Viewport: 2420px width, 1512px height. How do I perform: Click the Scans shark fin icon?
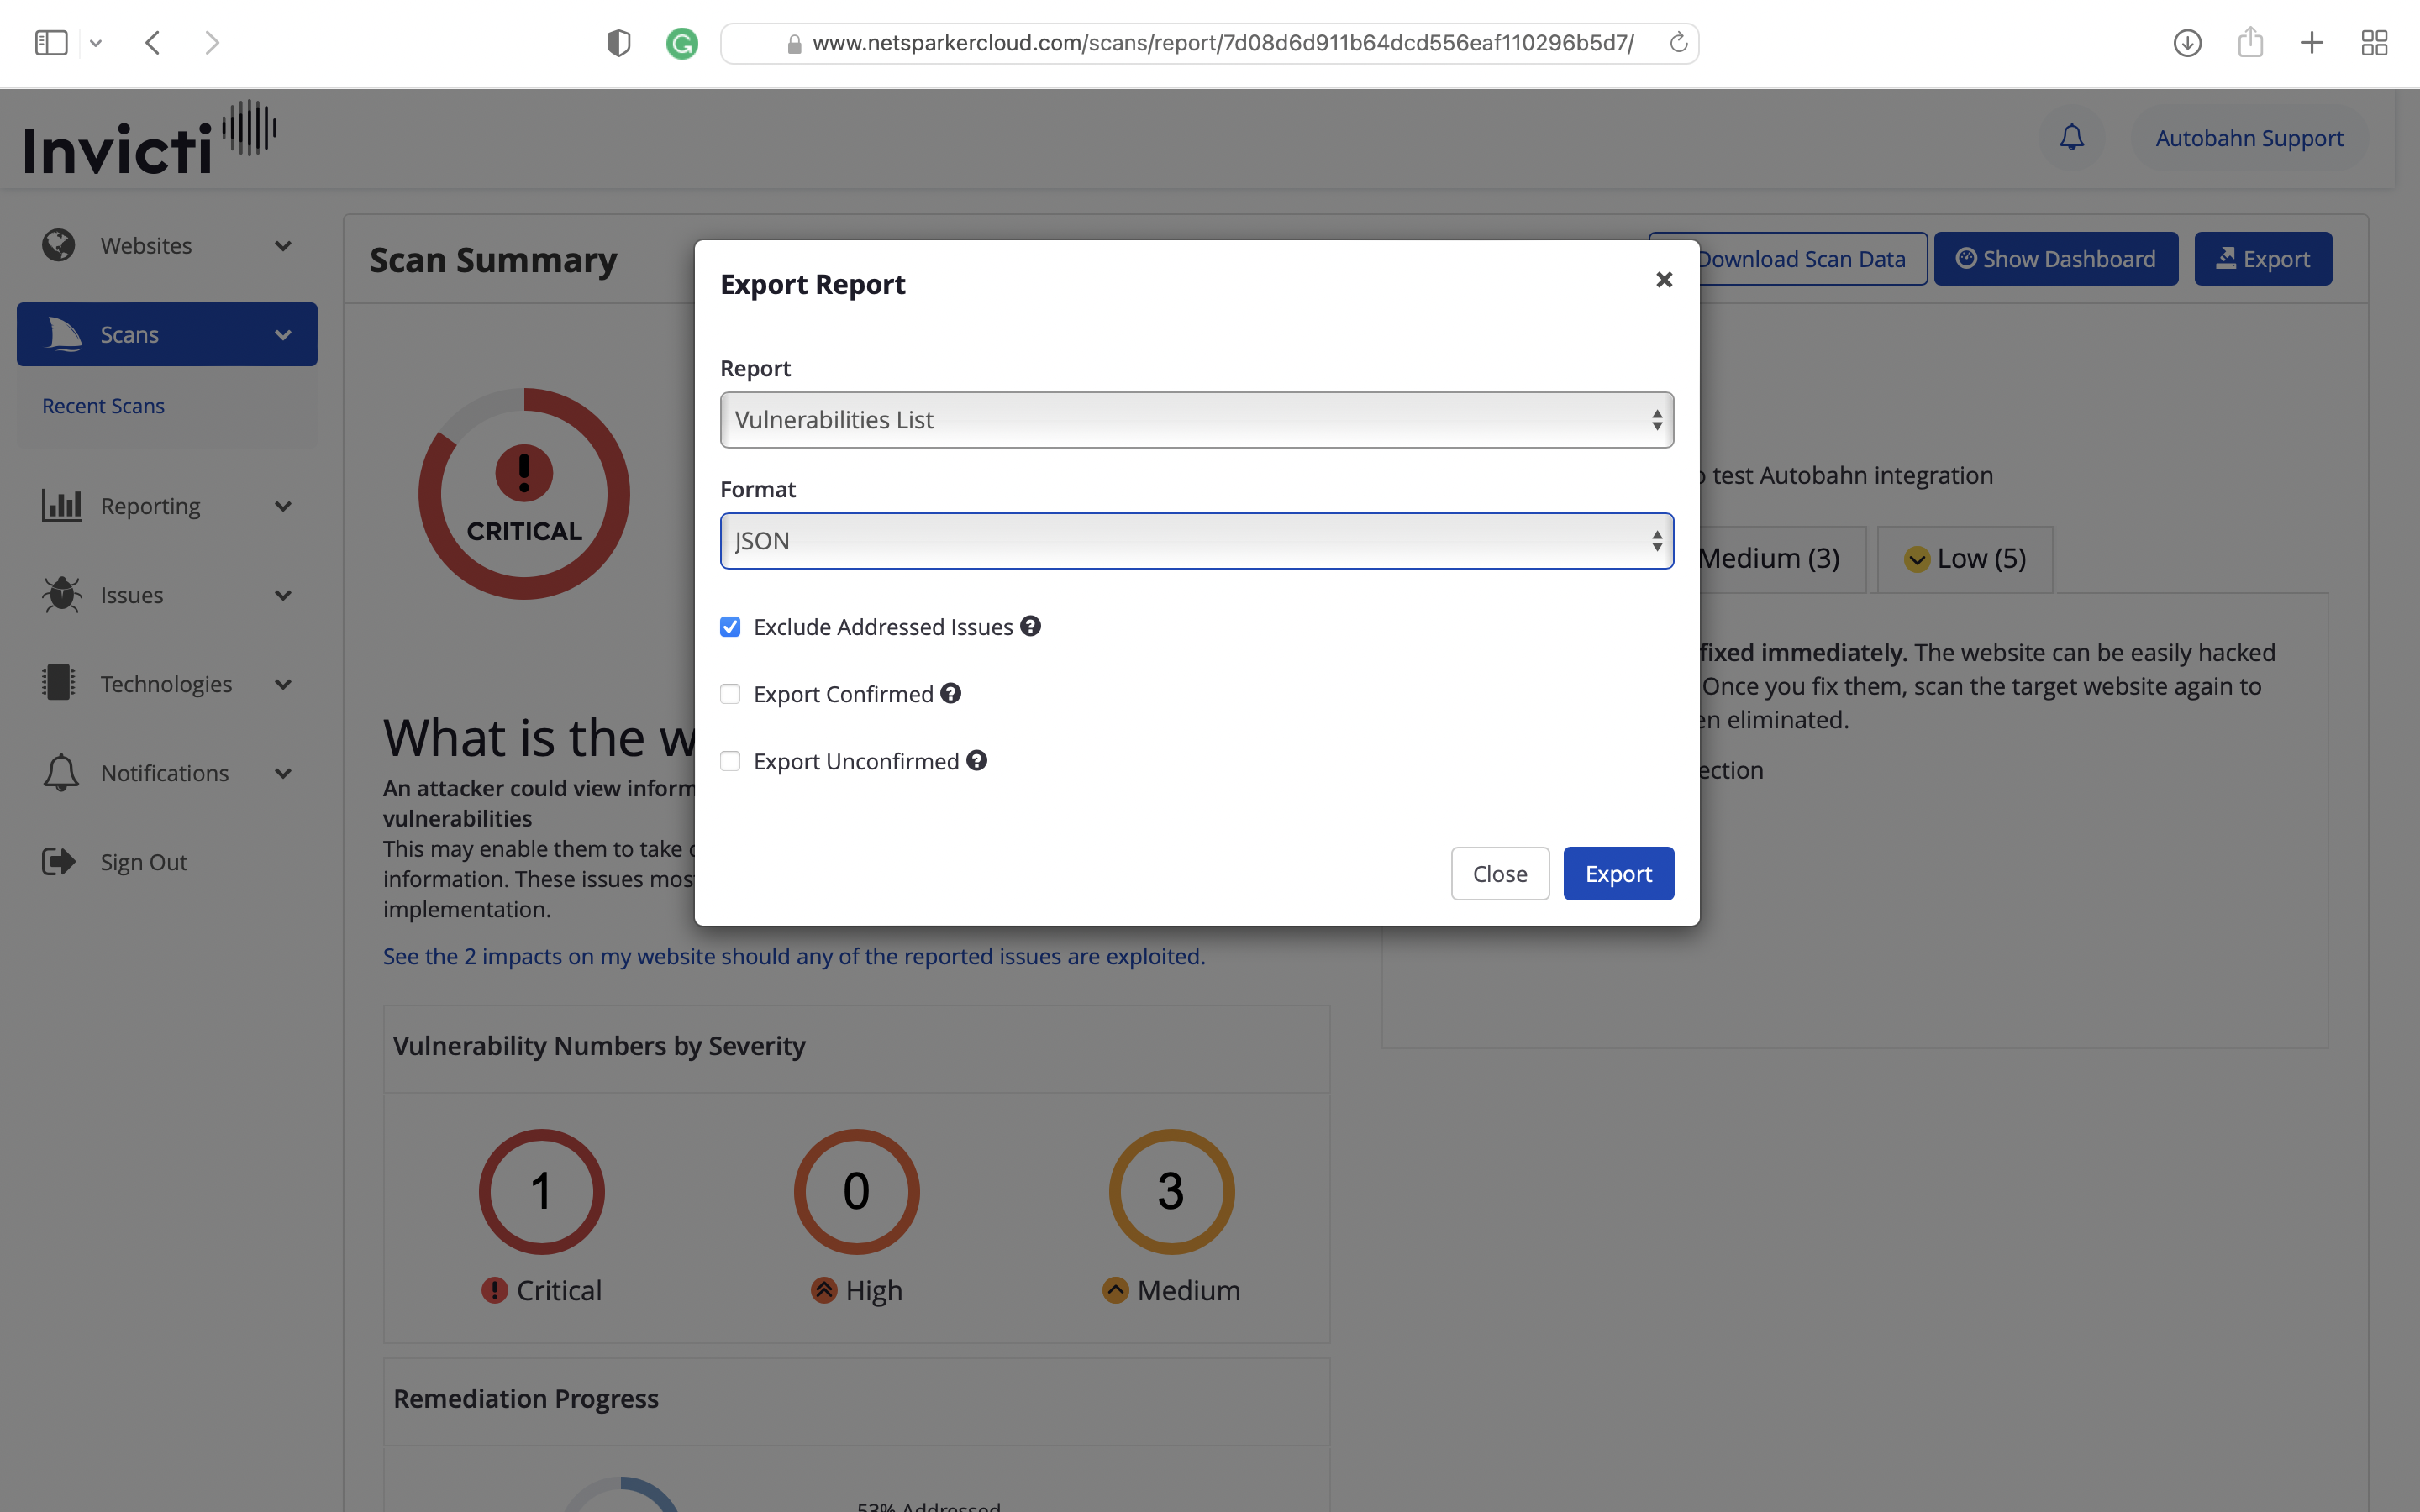point(64,334)
